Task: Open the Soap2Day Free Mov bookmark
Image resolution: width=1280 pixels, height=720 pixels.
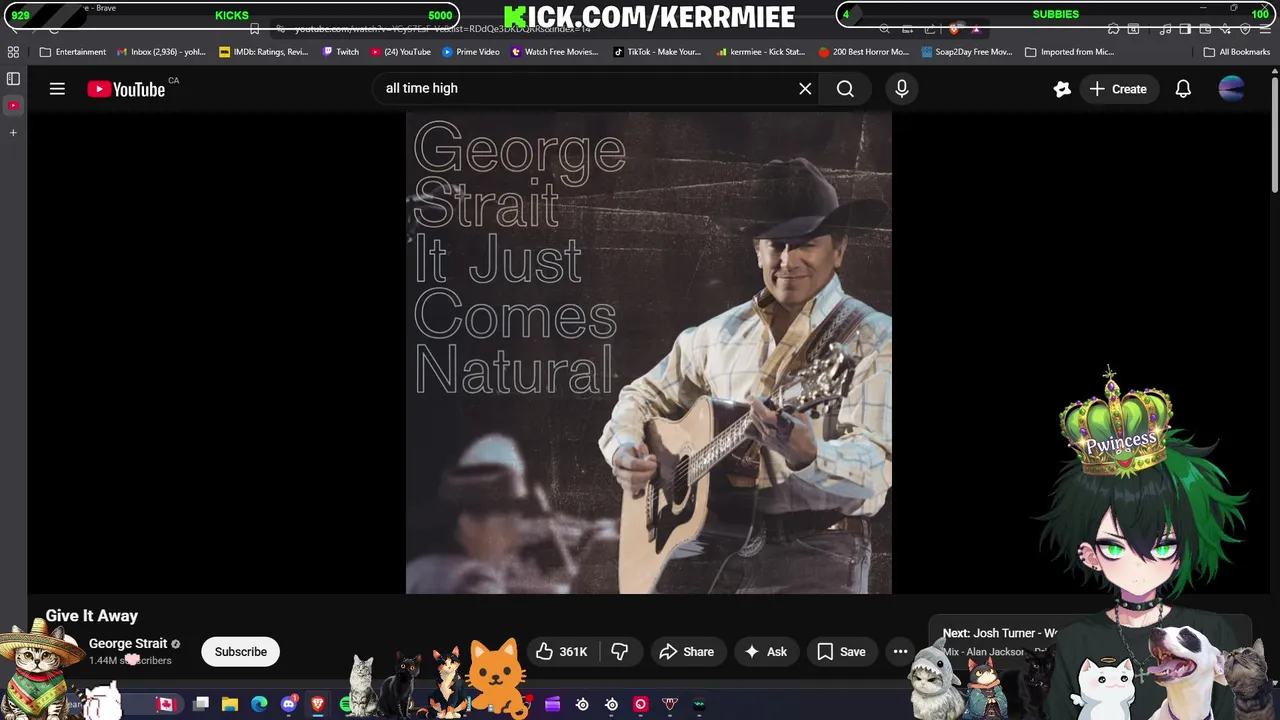Action: coord(967,52)
